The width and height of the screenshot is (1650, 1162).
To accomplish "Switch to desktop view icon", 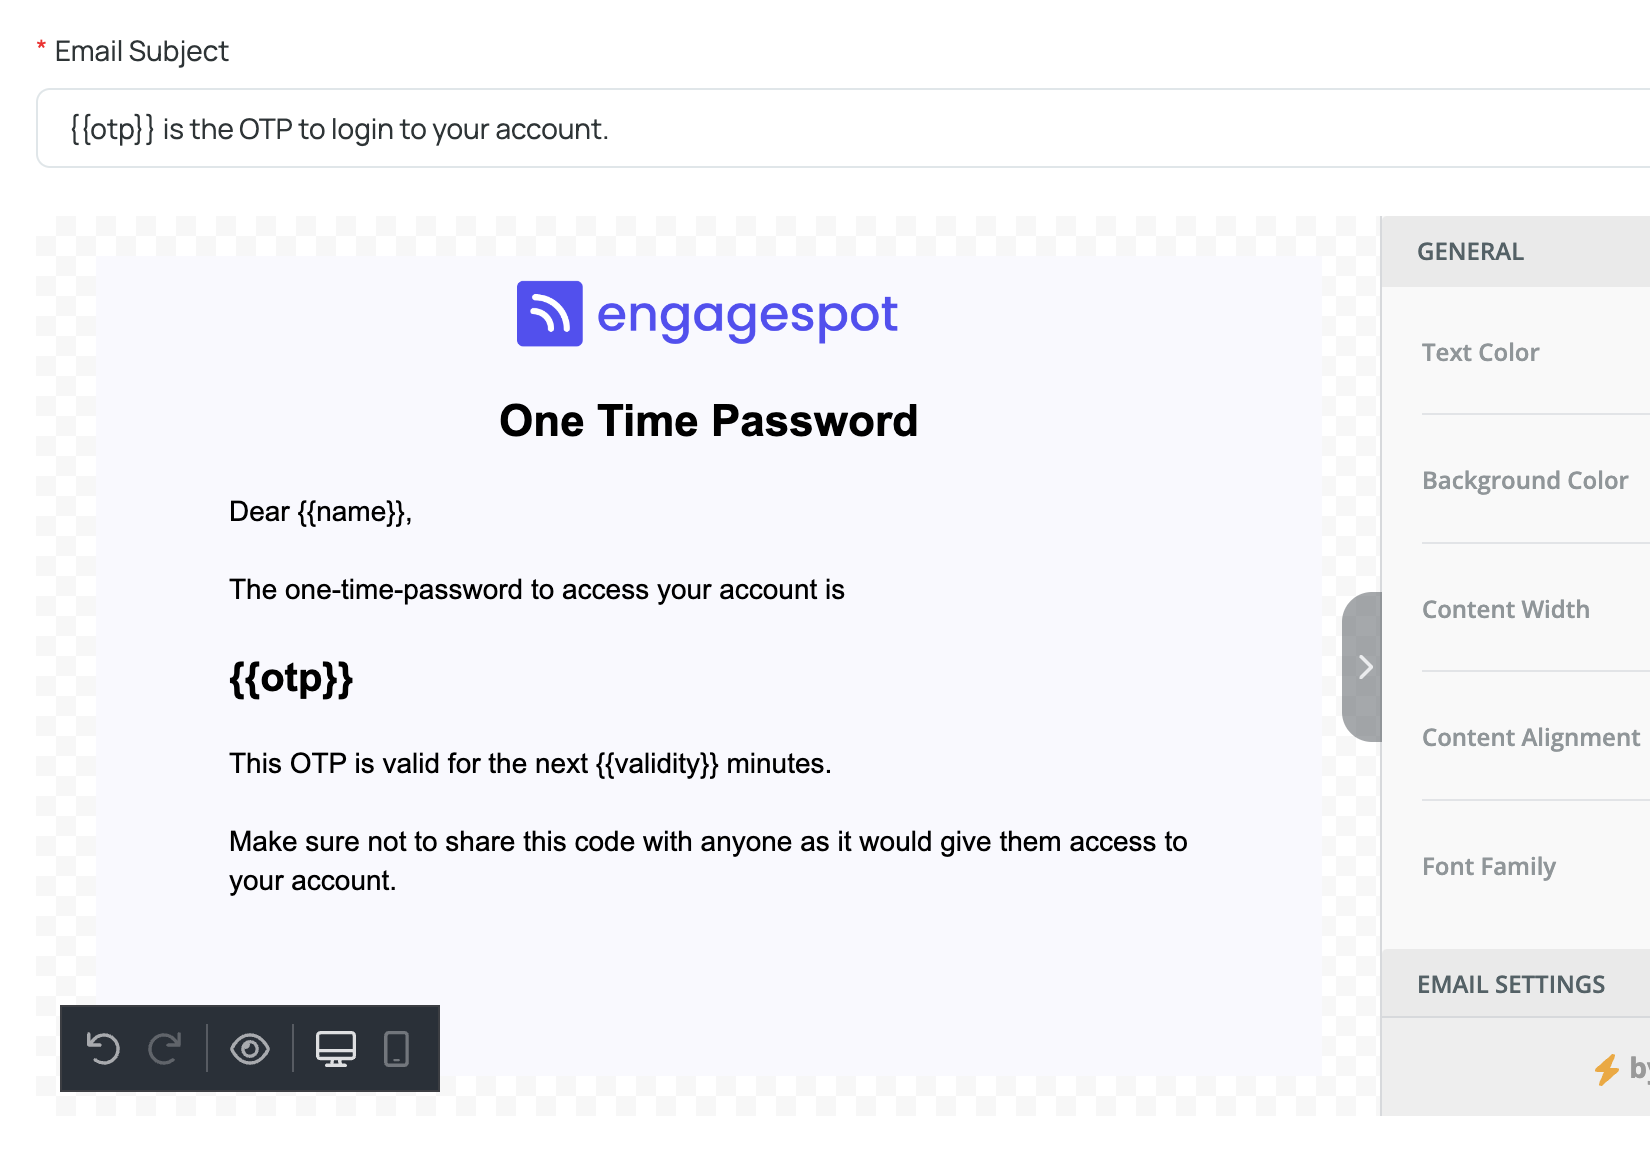I will pyautogui.click(x=336, y=1049).
